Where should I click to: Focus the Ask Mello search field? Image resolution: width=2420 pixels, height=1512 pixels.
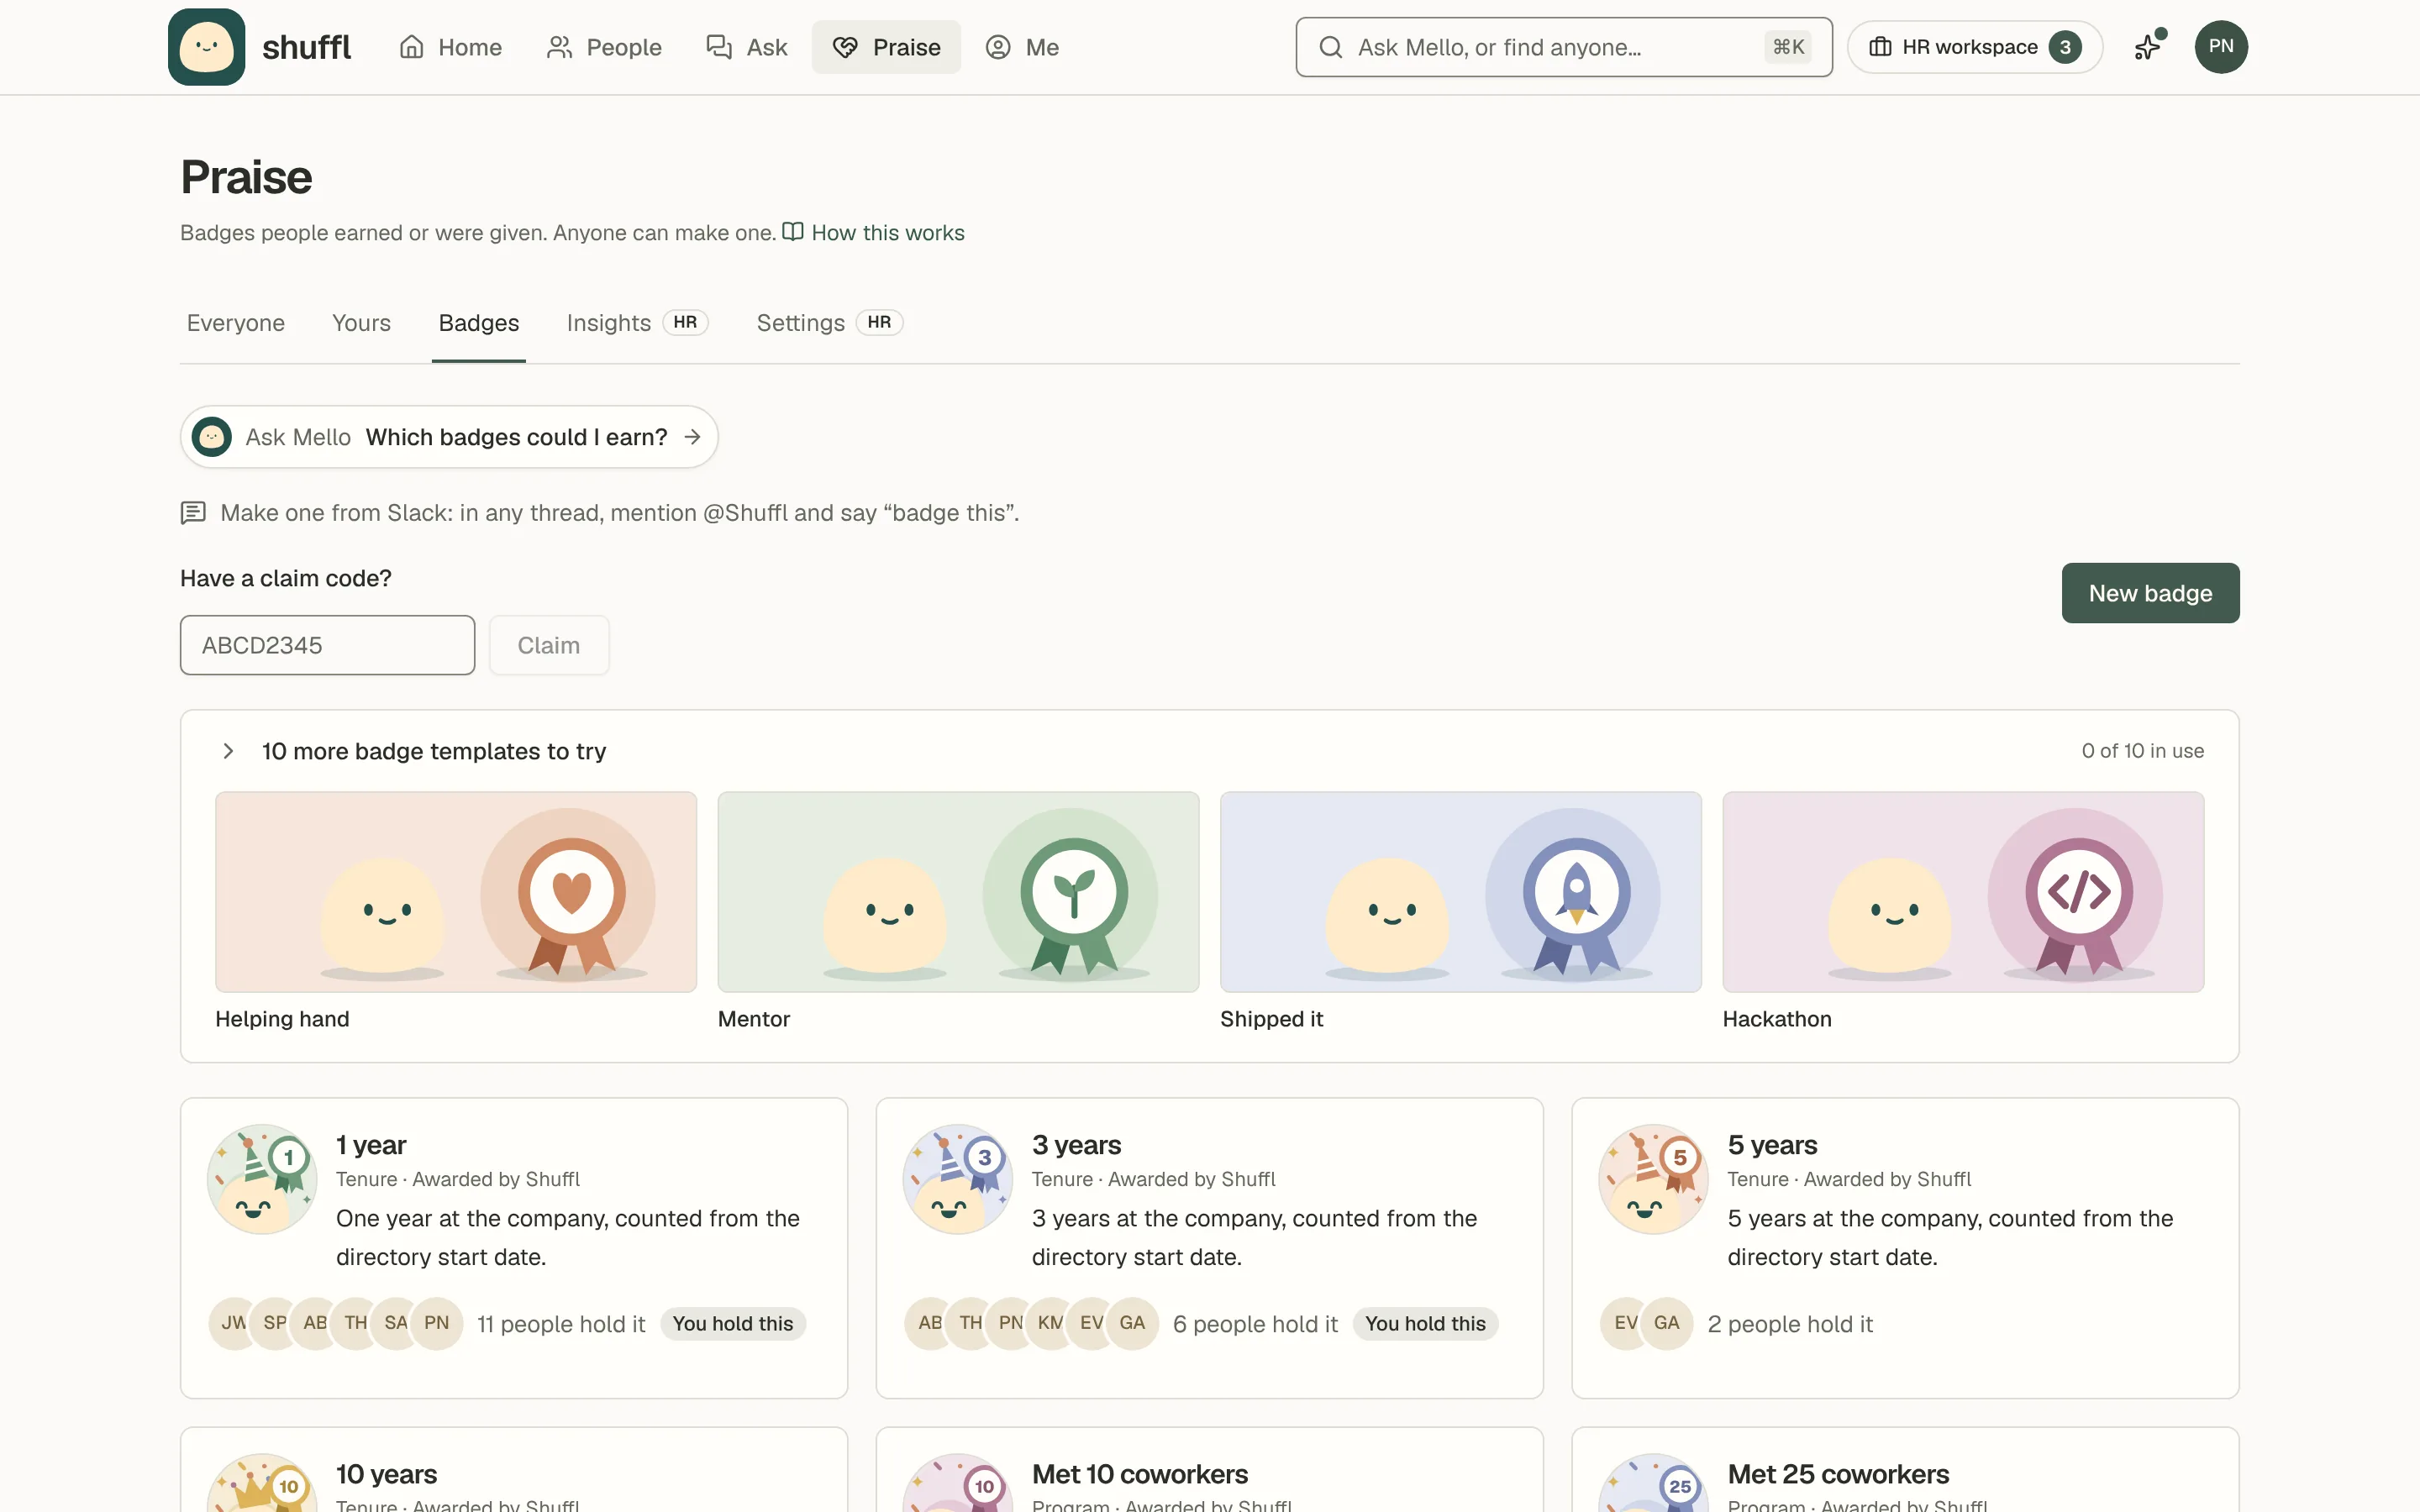pos(1564,47)
